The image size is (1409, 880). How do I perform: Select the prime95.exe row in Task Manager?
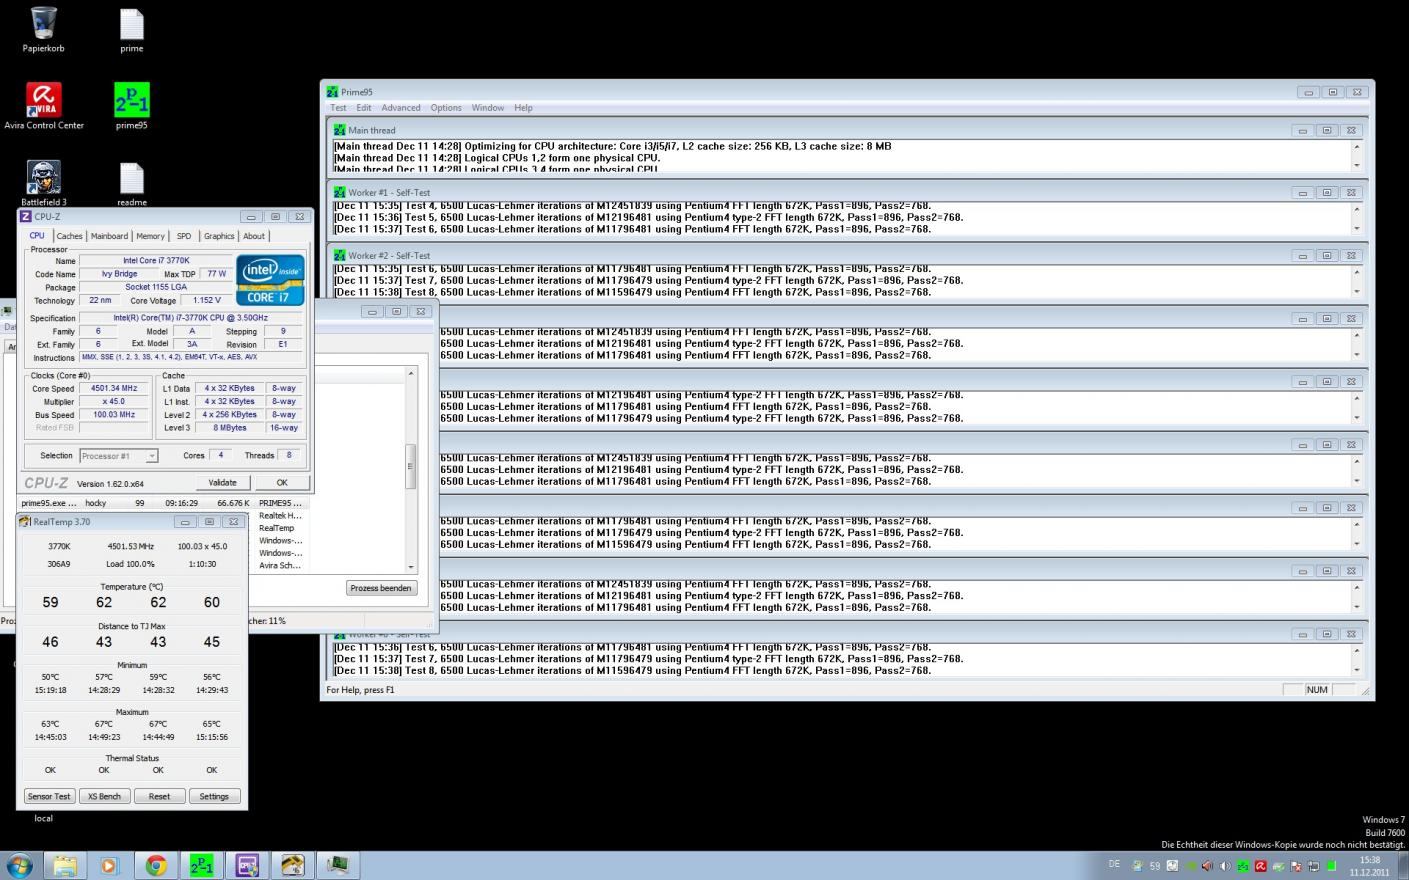coord(163,503)
